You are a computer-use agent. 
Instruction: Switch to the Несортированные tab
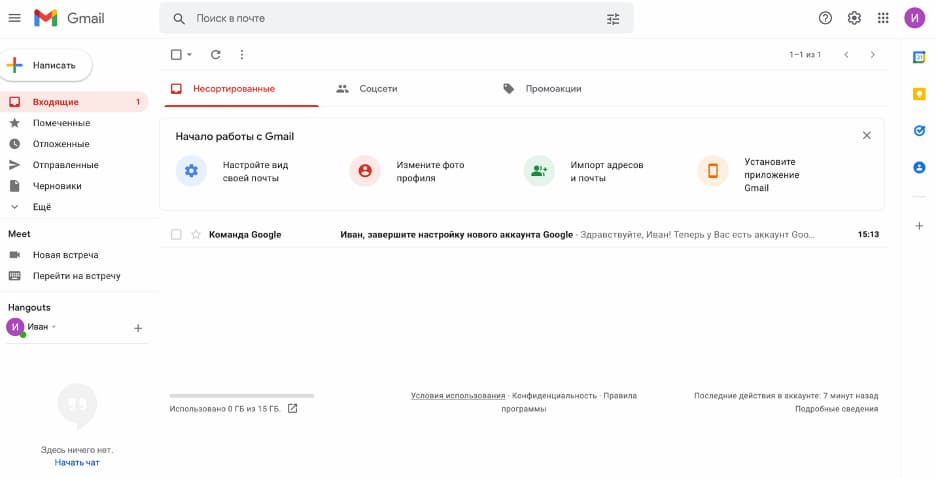(241, 89)
